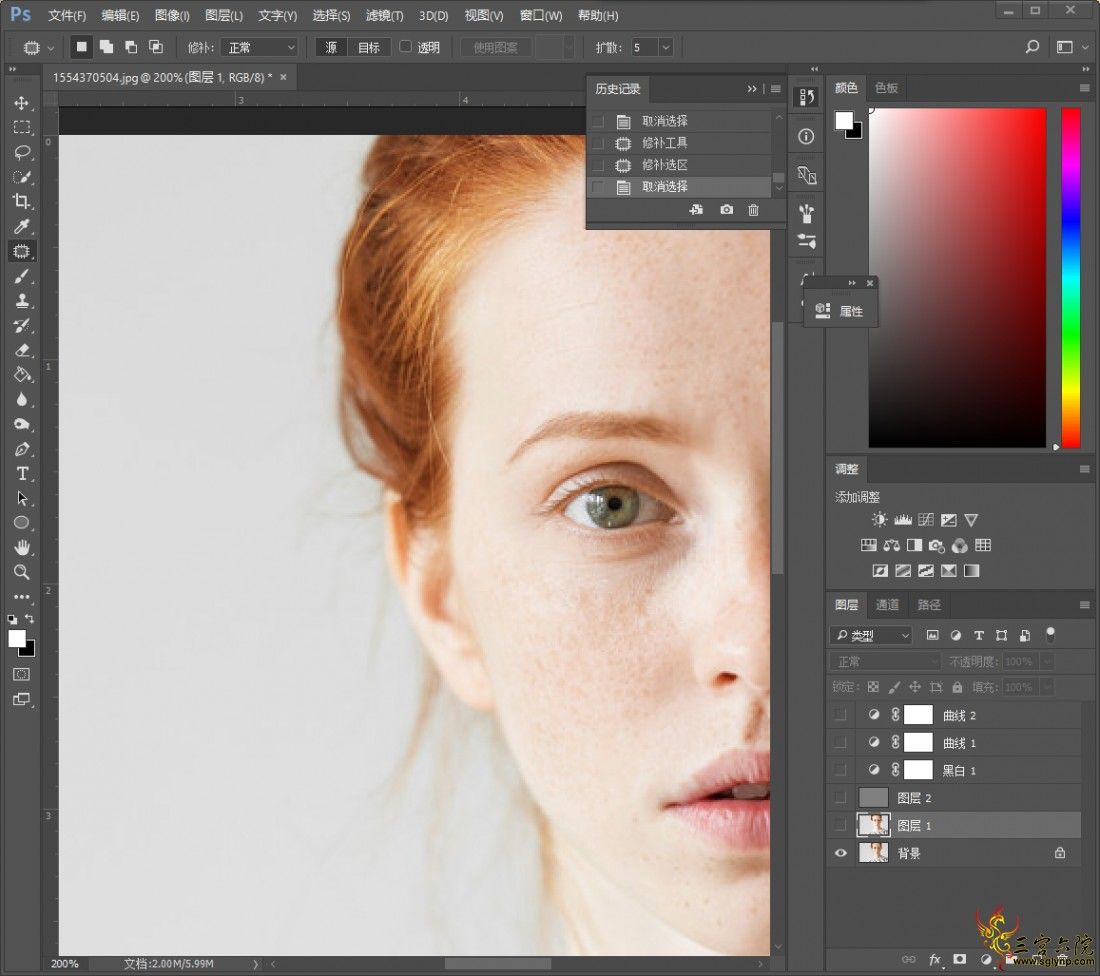The image size is (1100, 976).
Task: Swap foreground and background colors
Action: [29, 618]
